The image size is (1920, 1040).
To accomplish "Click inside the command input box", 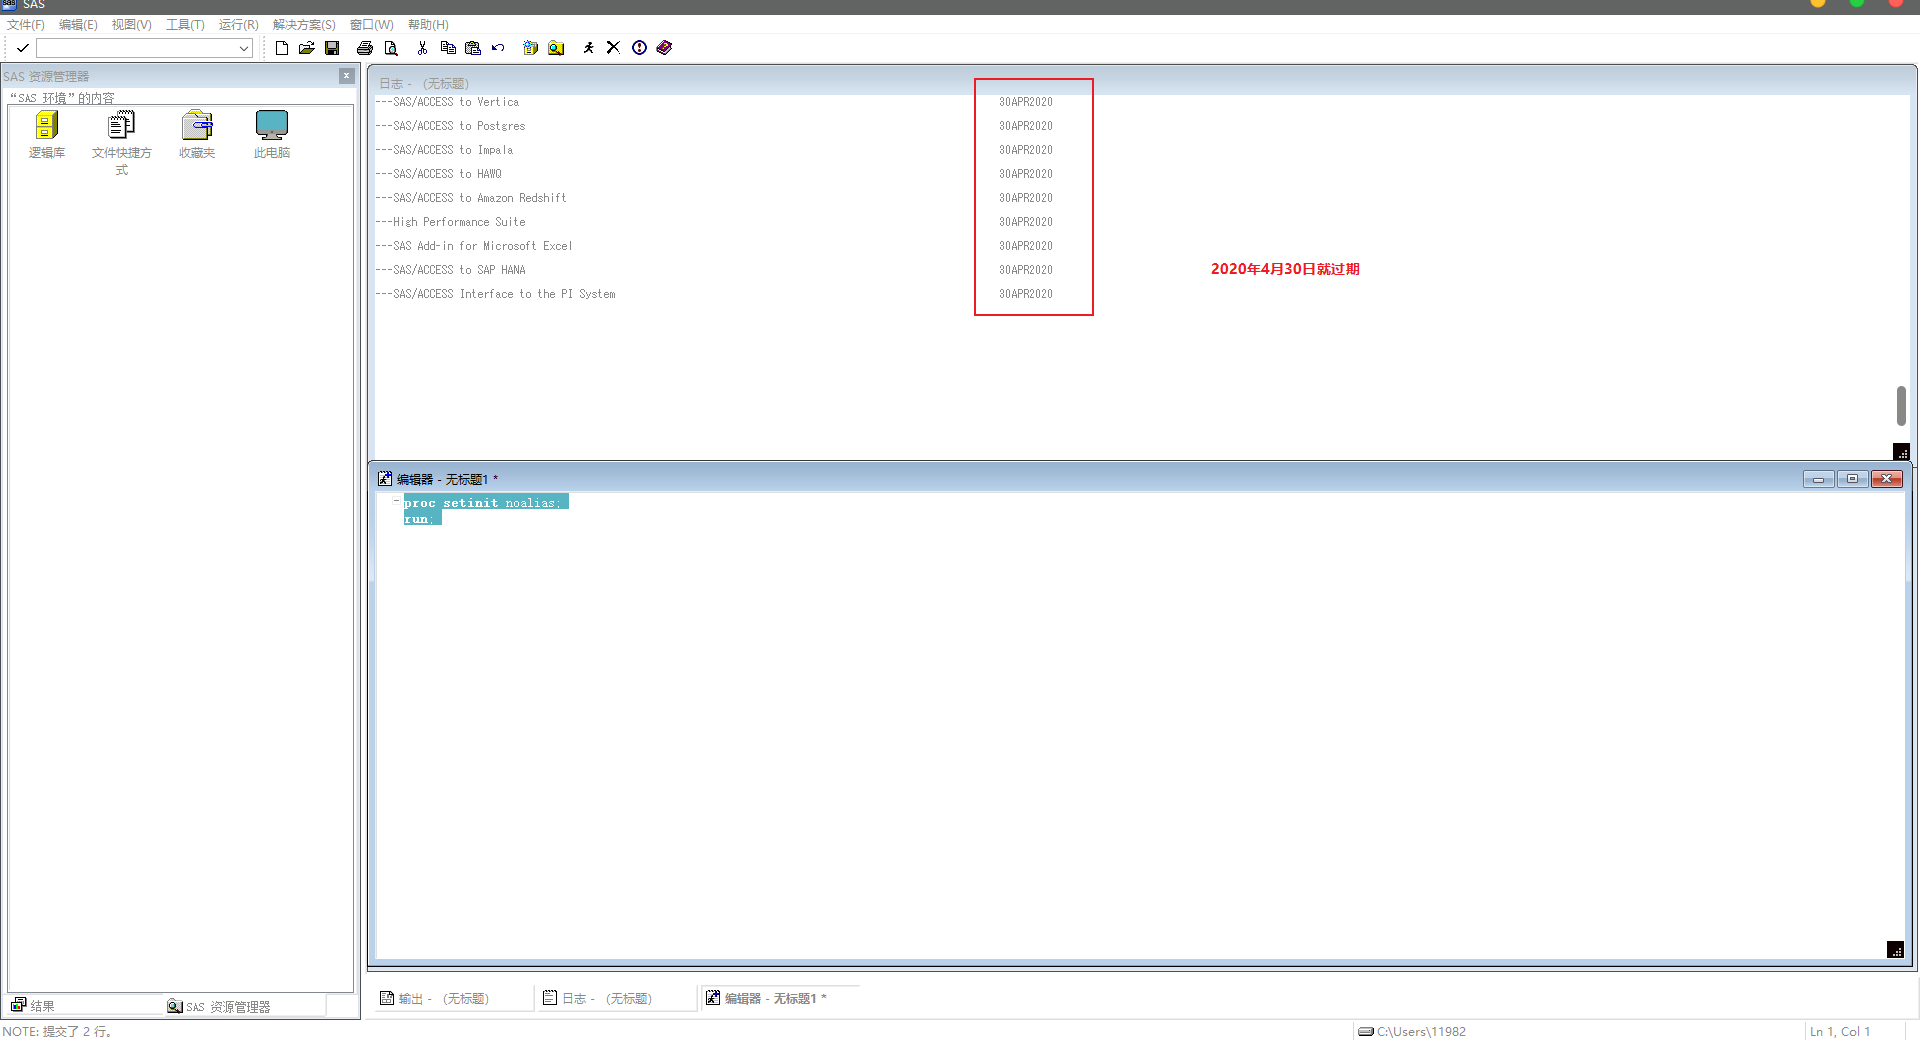I will [x=137, y=48].
